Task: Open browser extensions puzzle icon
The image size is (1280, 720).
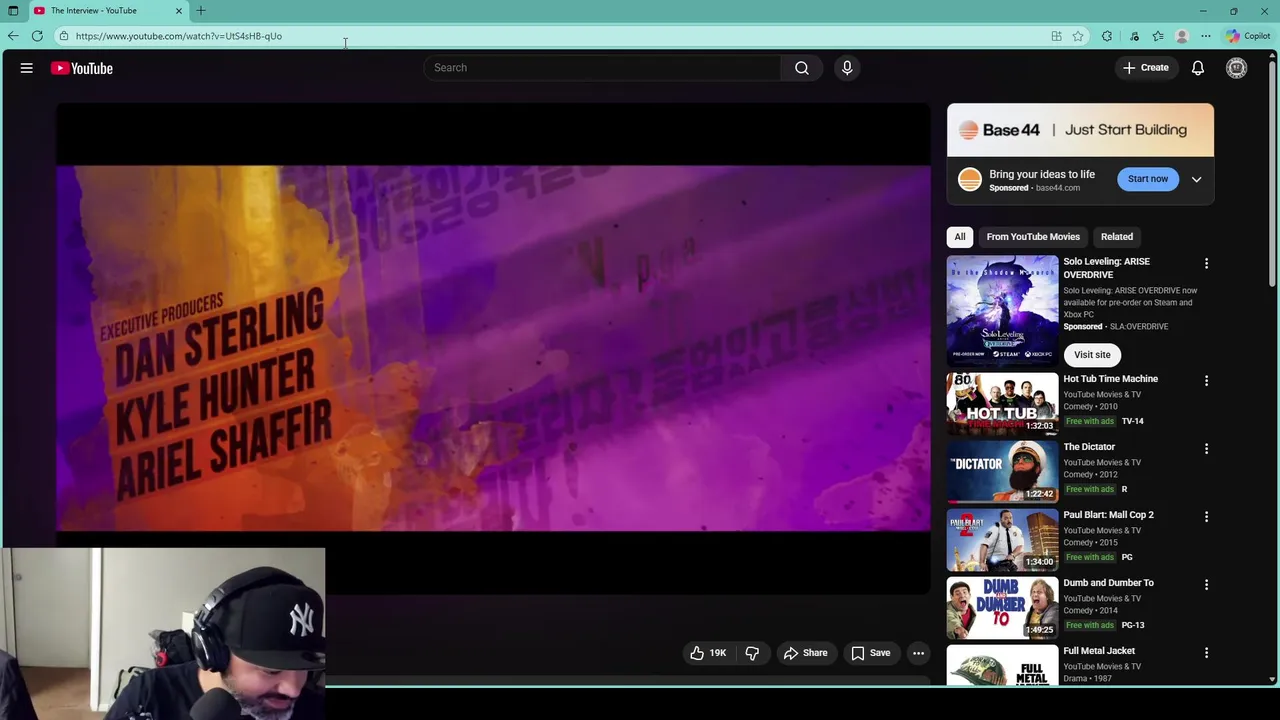Action: tap(1107, 36)
